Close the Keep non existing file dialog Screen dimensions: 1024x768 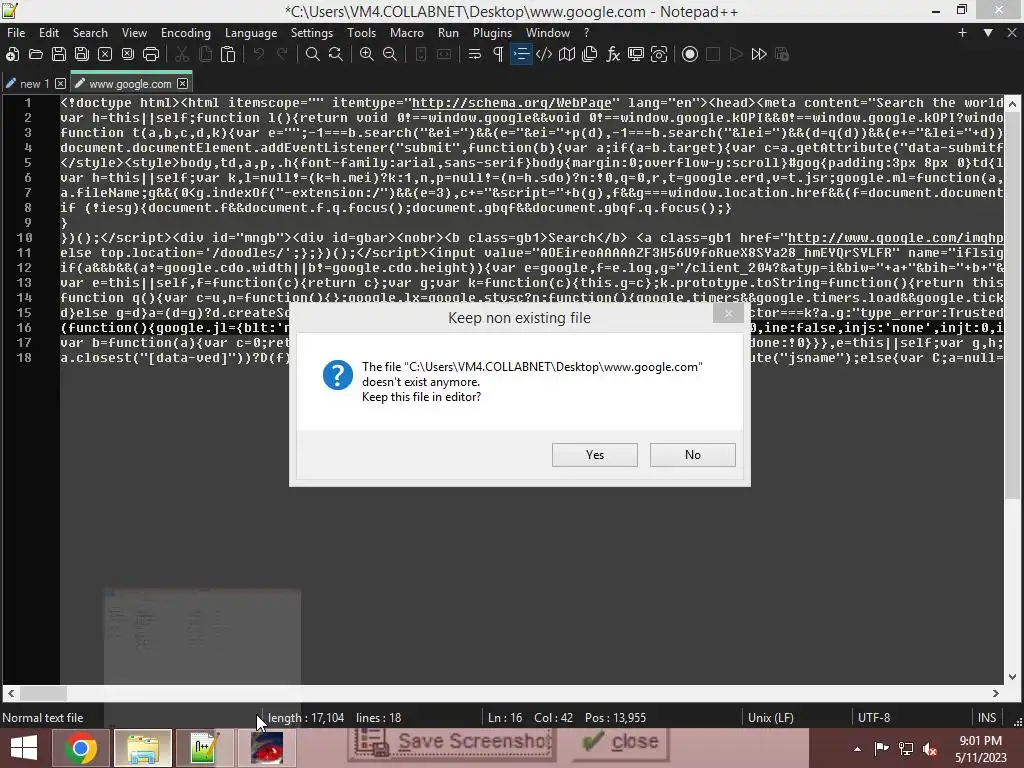728,314
